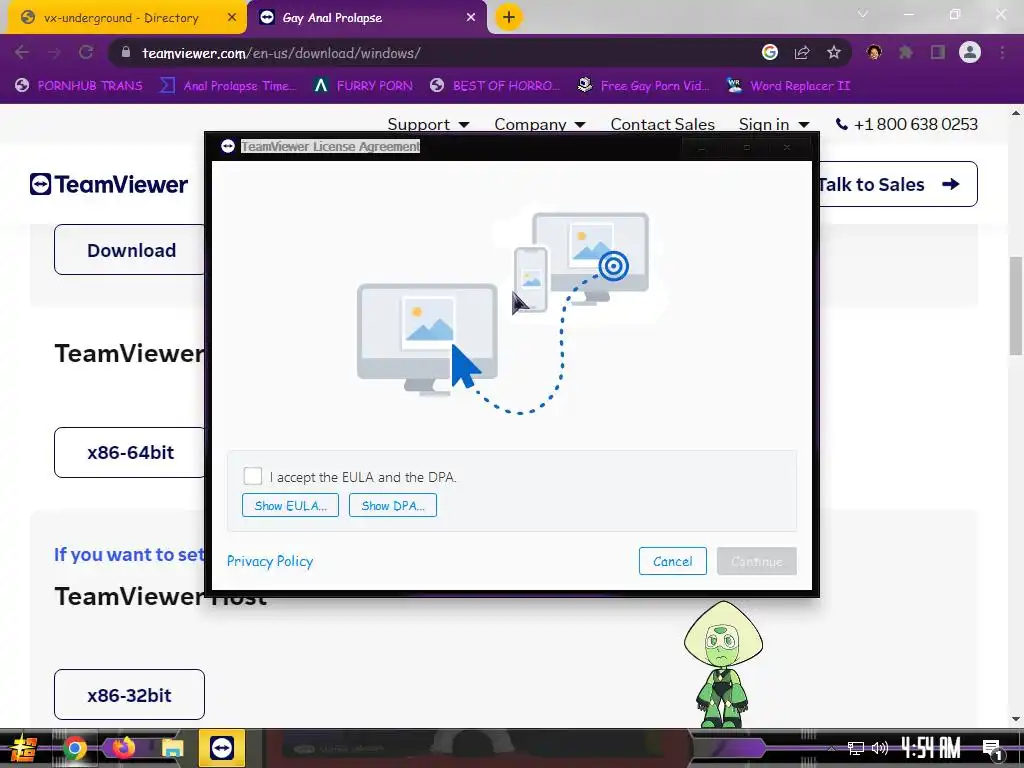Open File Explorer from the taskbar

pos(173,748)
